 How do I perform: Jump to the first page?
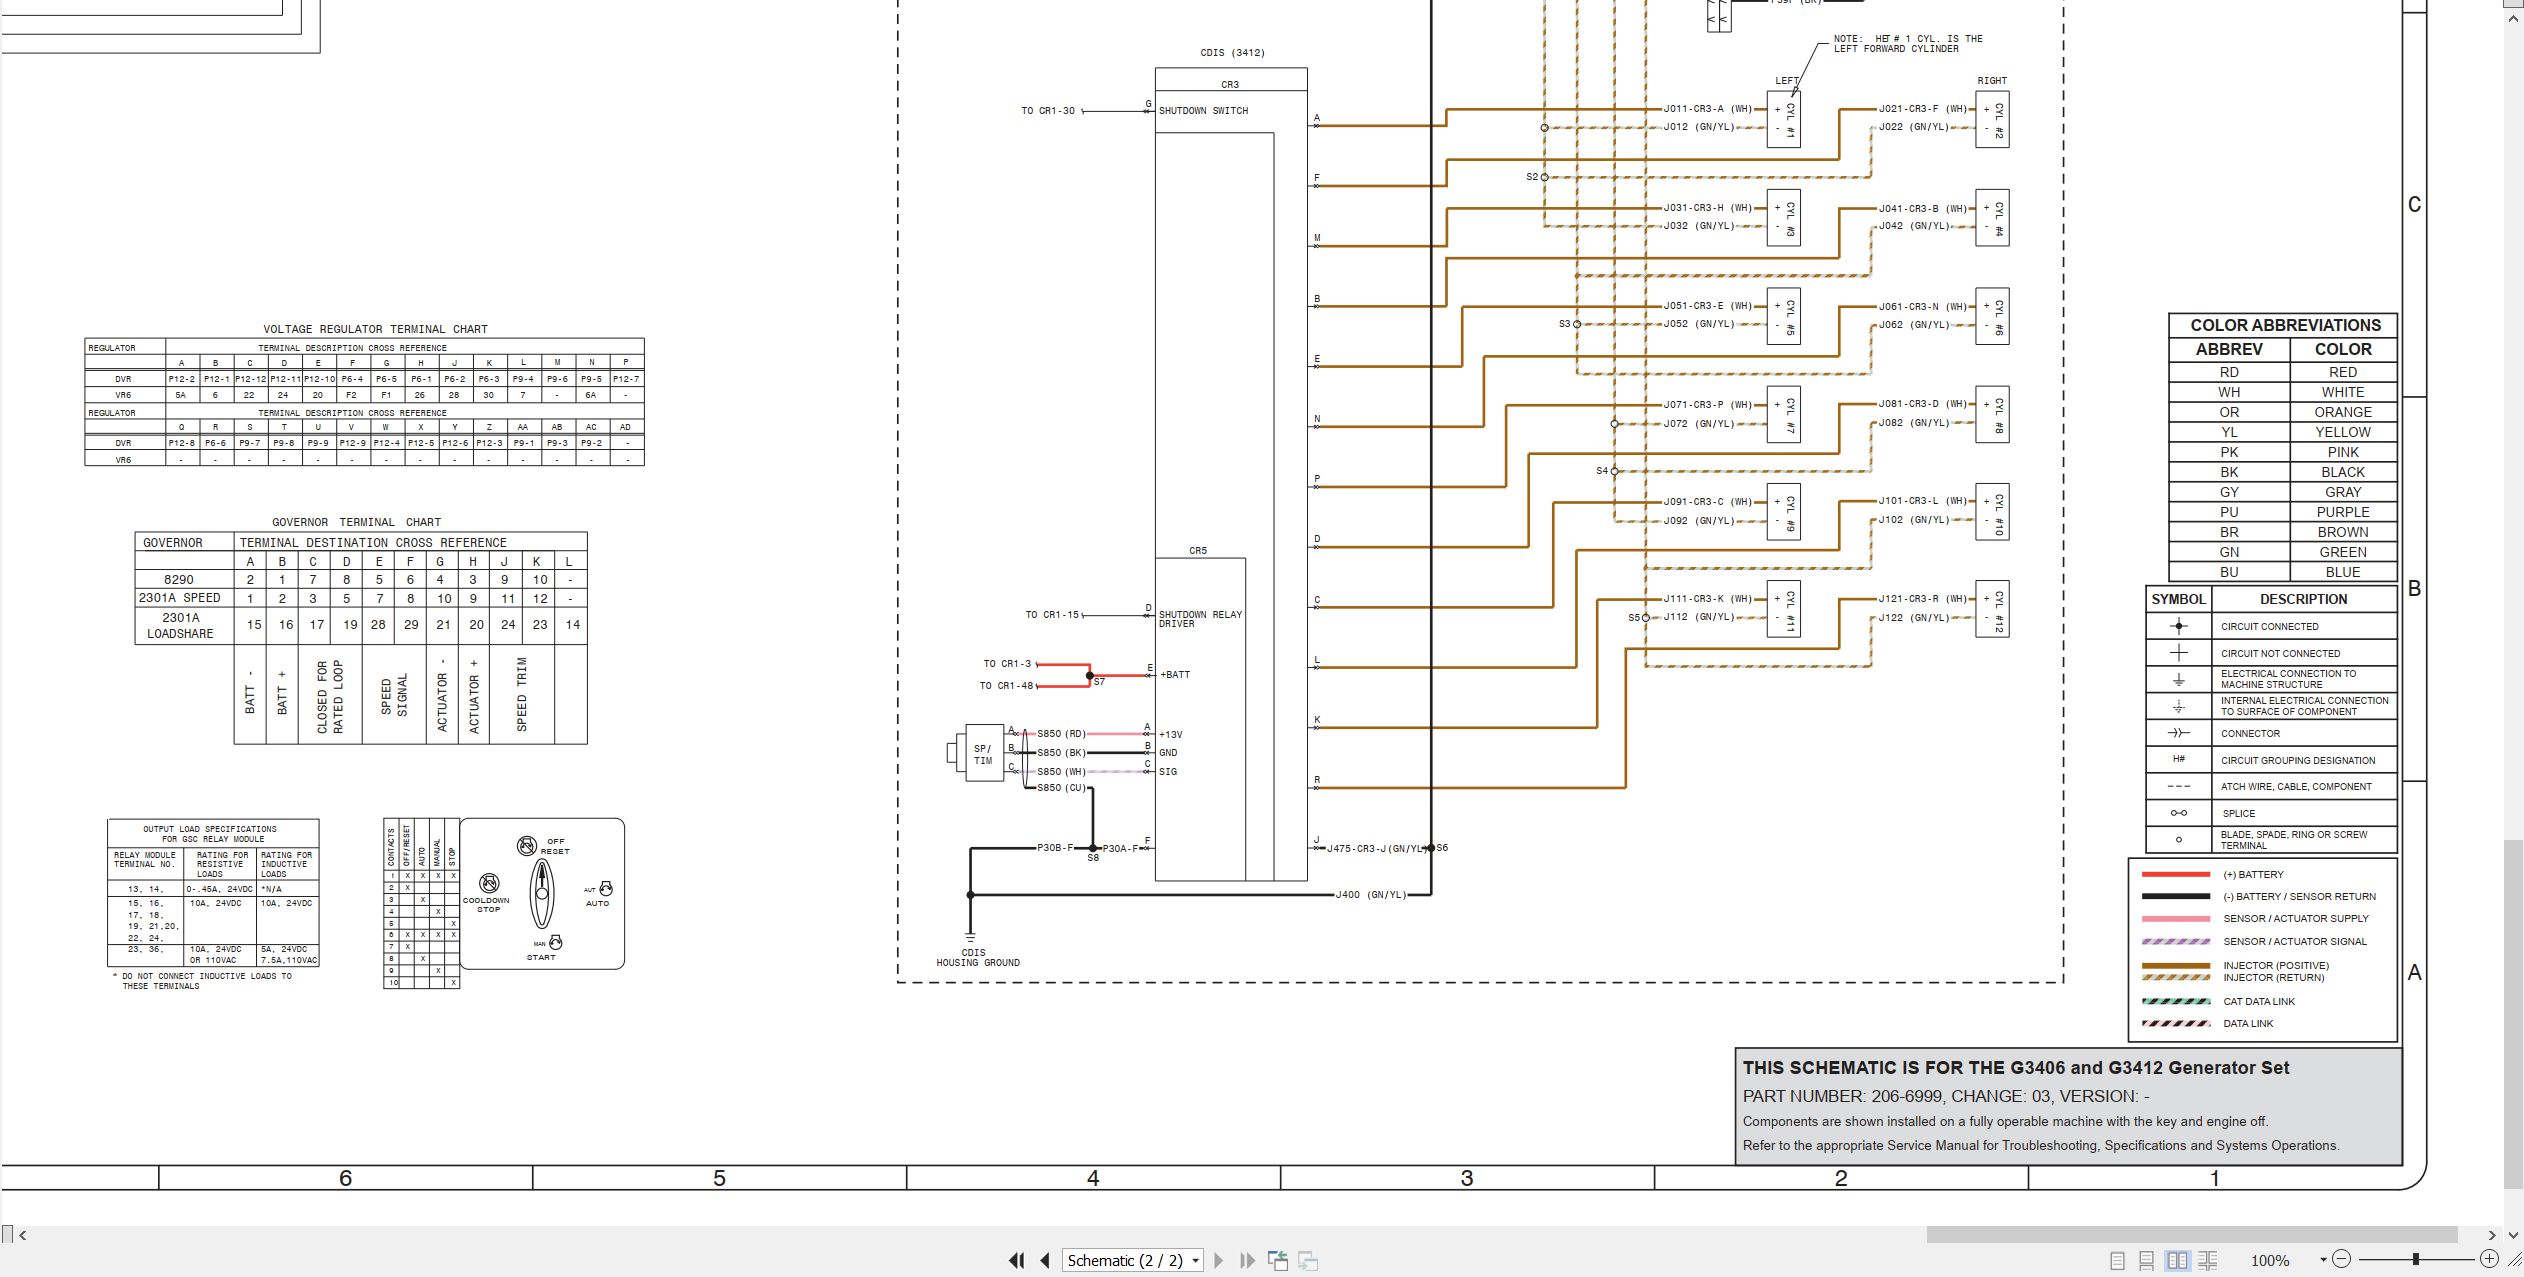[1016, 1261]
